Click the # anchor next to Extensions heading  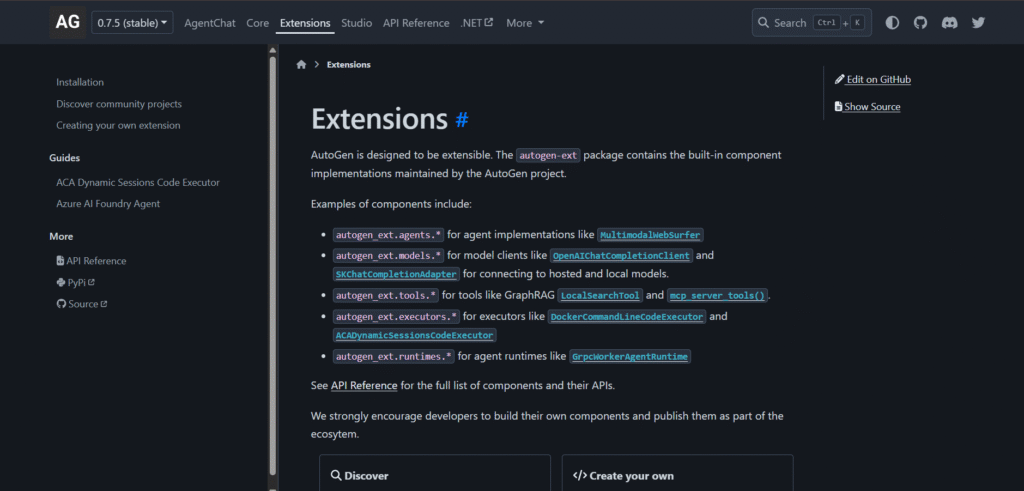462,119
